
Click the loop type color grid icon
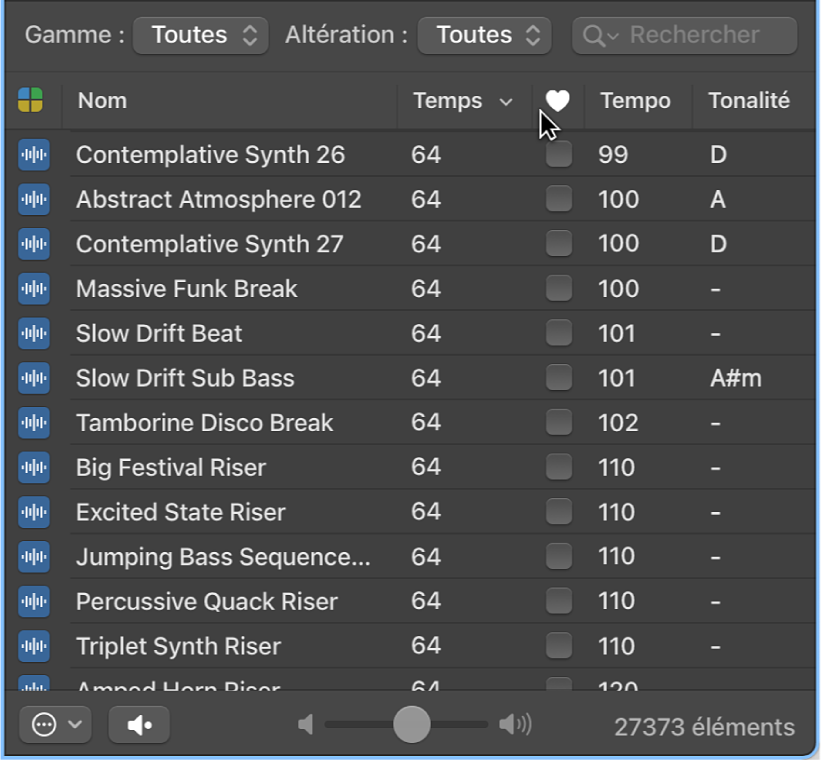pyautogui.click(x=30, y=100)
